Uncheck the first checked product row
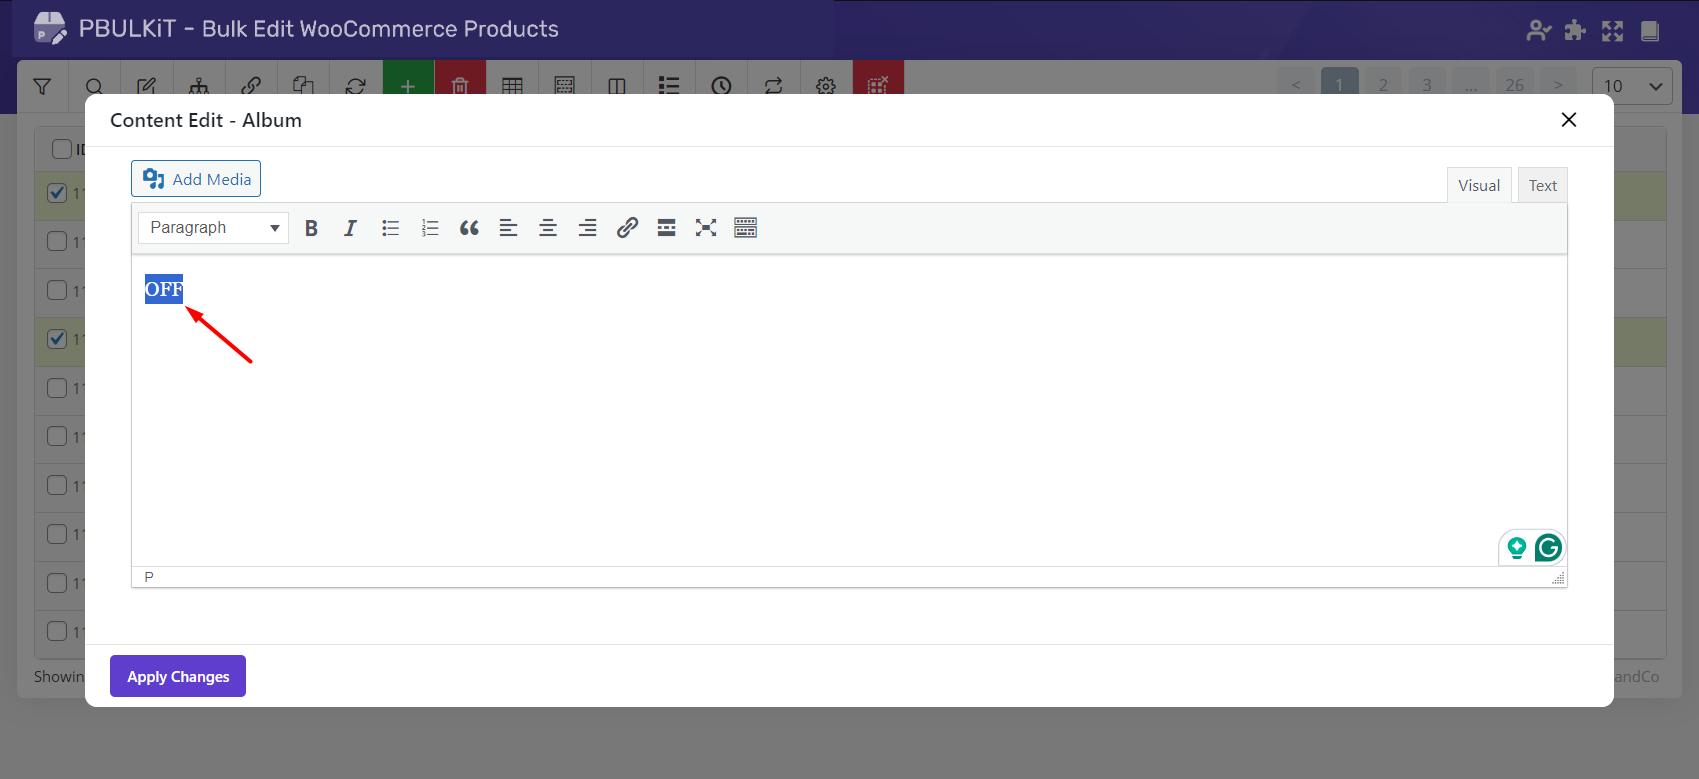1699x779 pixels. coord(58,193)
